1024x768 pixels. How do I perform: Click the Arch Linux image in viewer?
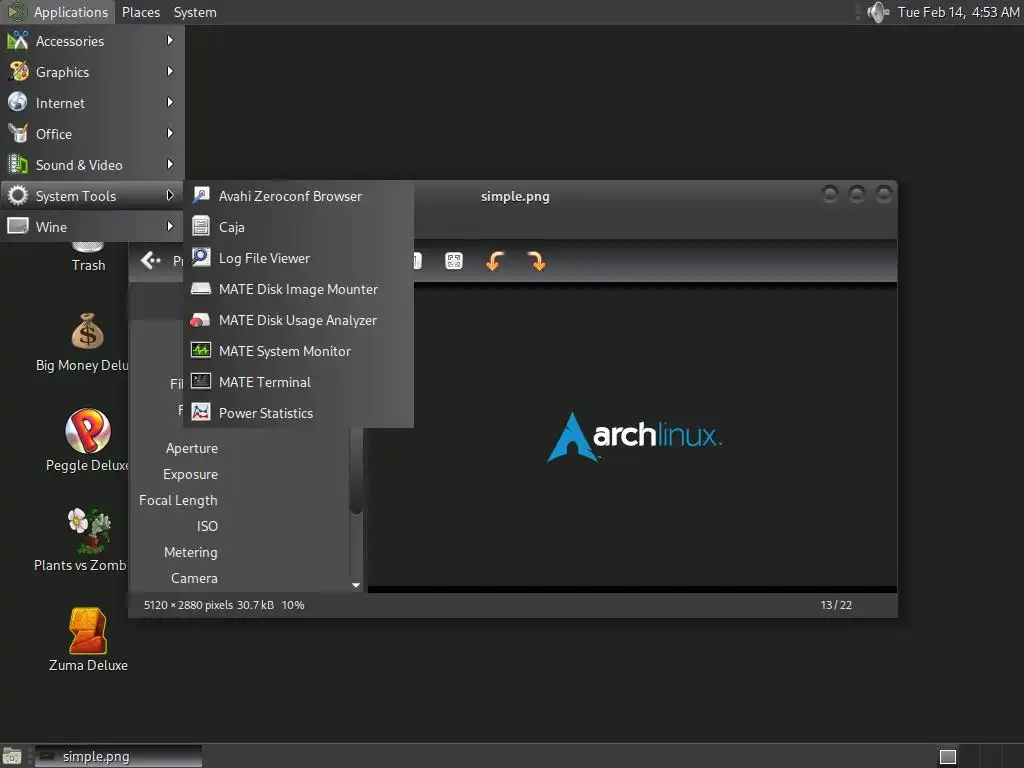point(632,436)
